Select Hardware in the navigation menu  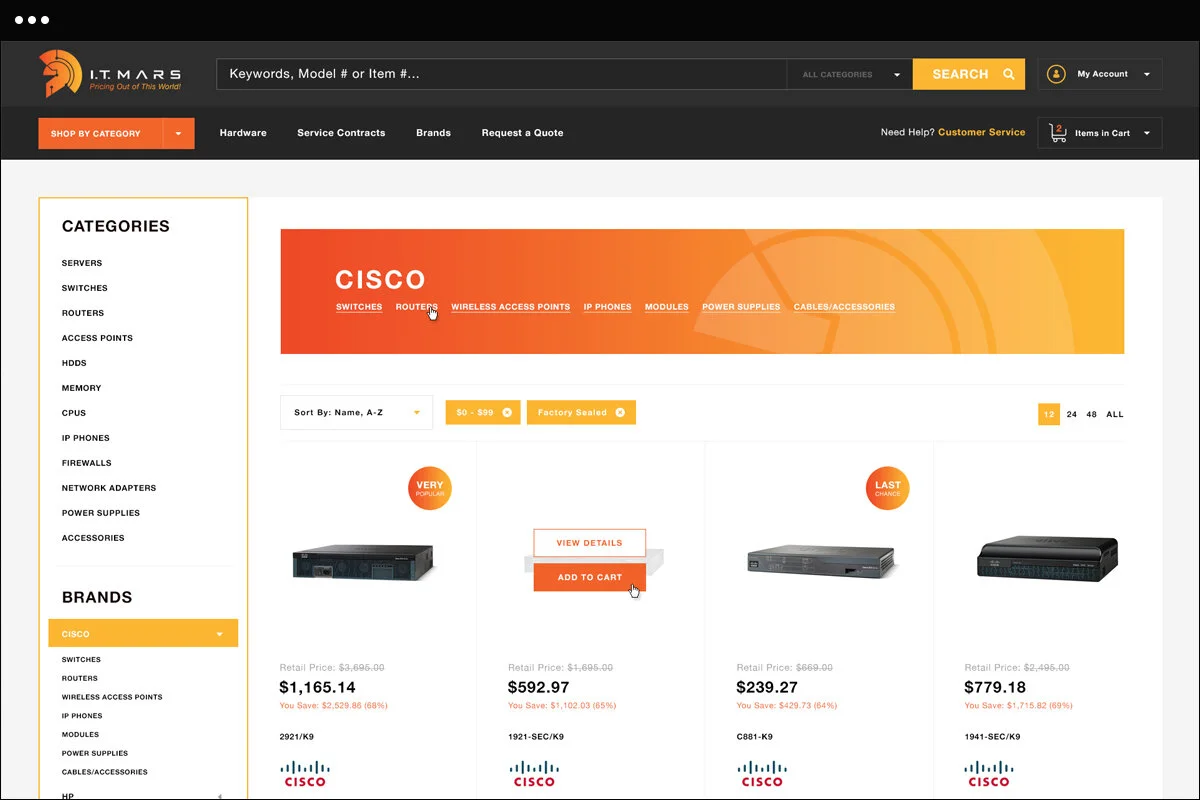(x=243, y=132)
